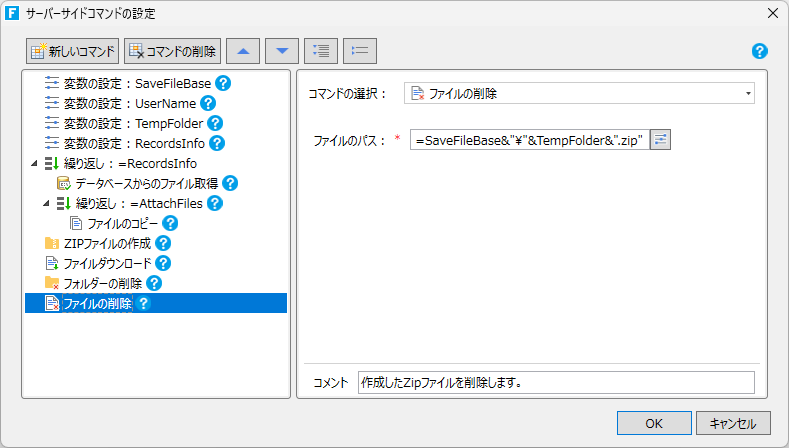The image size is (789, 448).
Task: Click the キャンセル button
Action: coord(733,423)
